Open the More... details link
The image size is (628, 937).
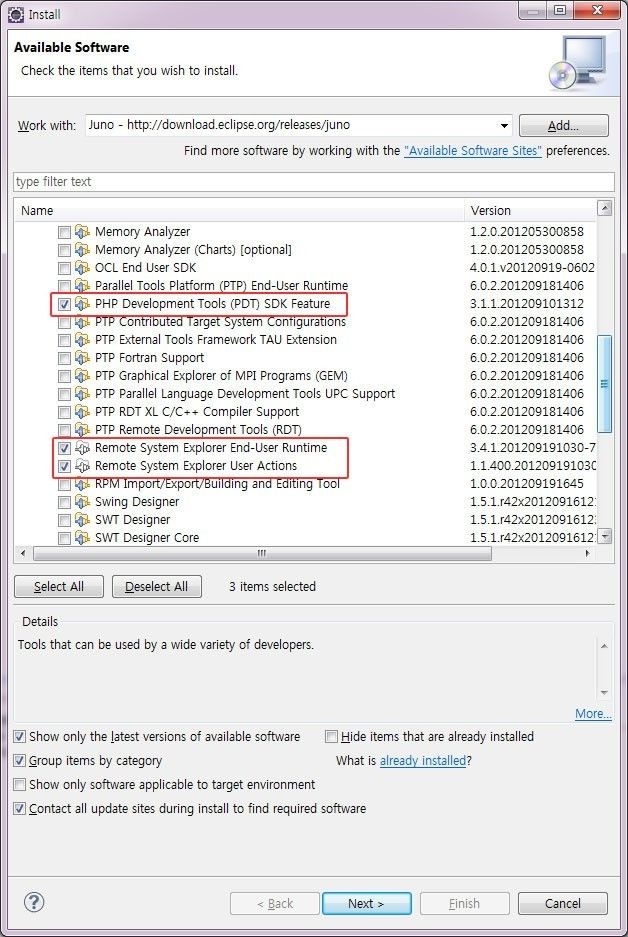[593, 714]
